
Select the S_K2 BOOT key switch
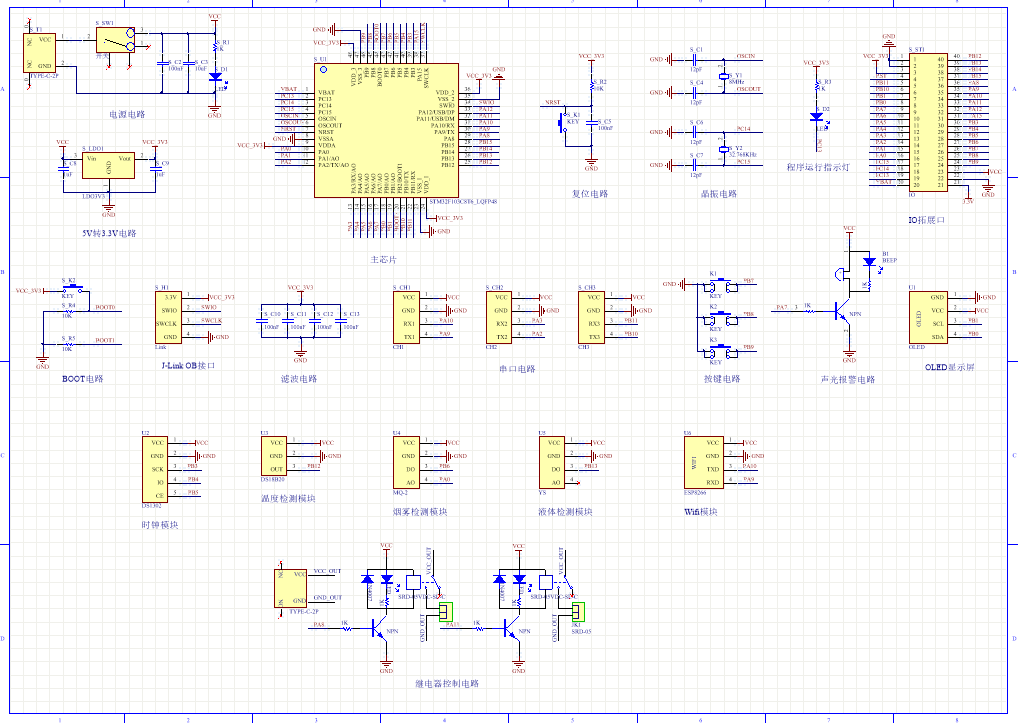tap(67, 289)
